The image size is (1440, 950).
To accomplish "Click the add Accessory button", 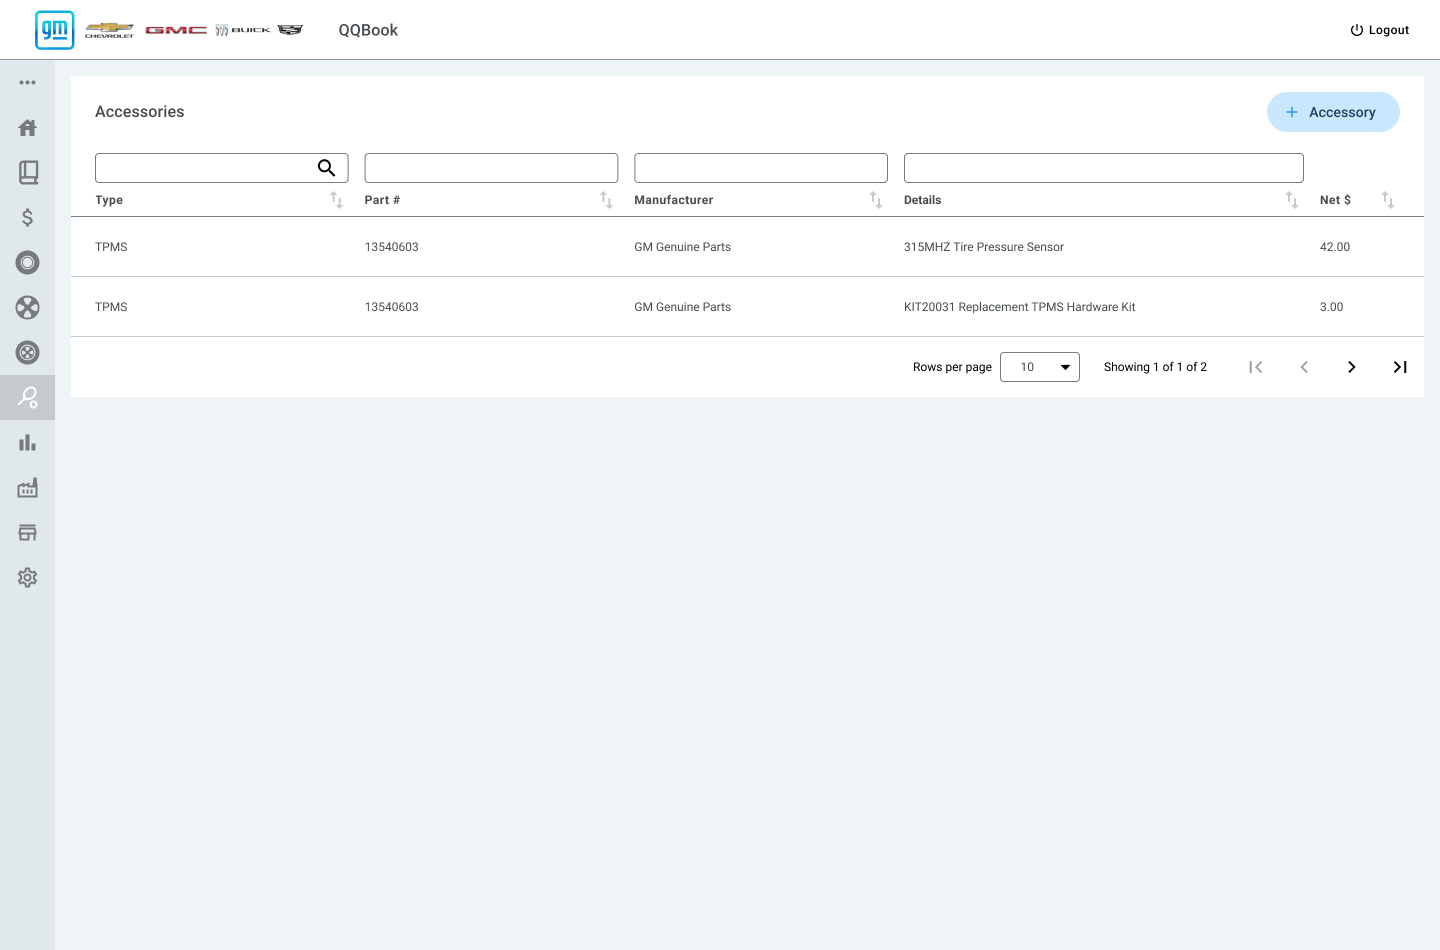I will coord(1332,112).
